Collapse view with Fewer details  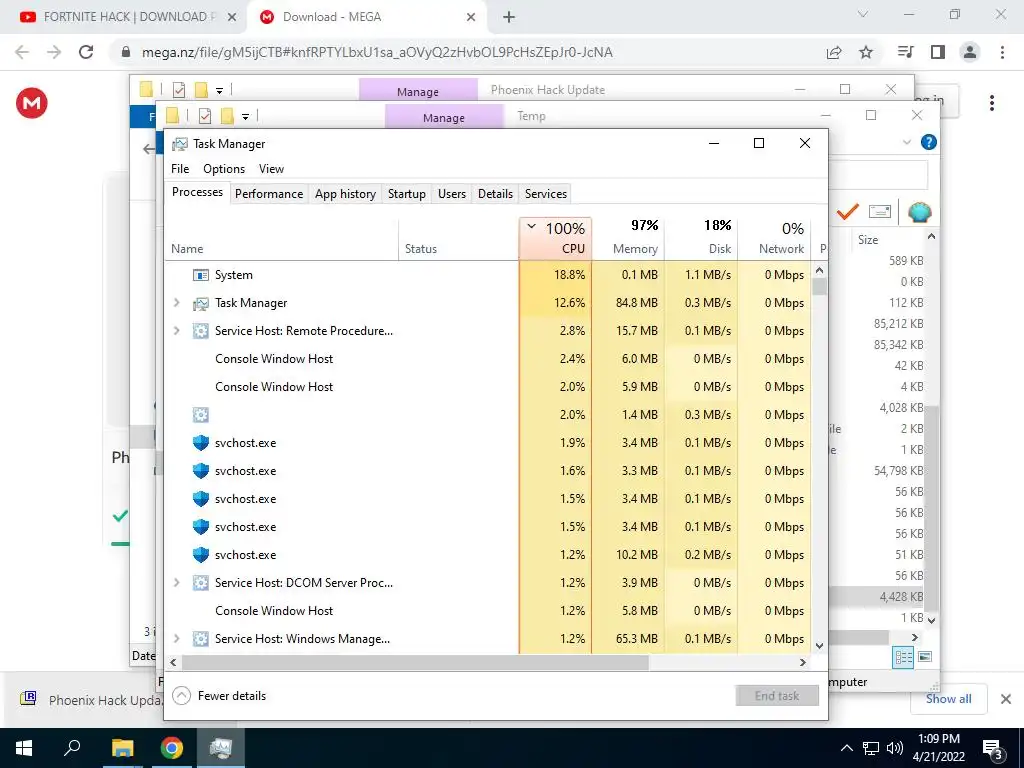pyautogui.click(x=219, y=696)
